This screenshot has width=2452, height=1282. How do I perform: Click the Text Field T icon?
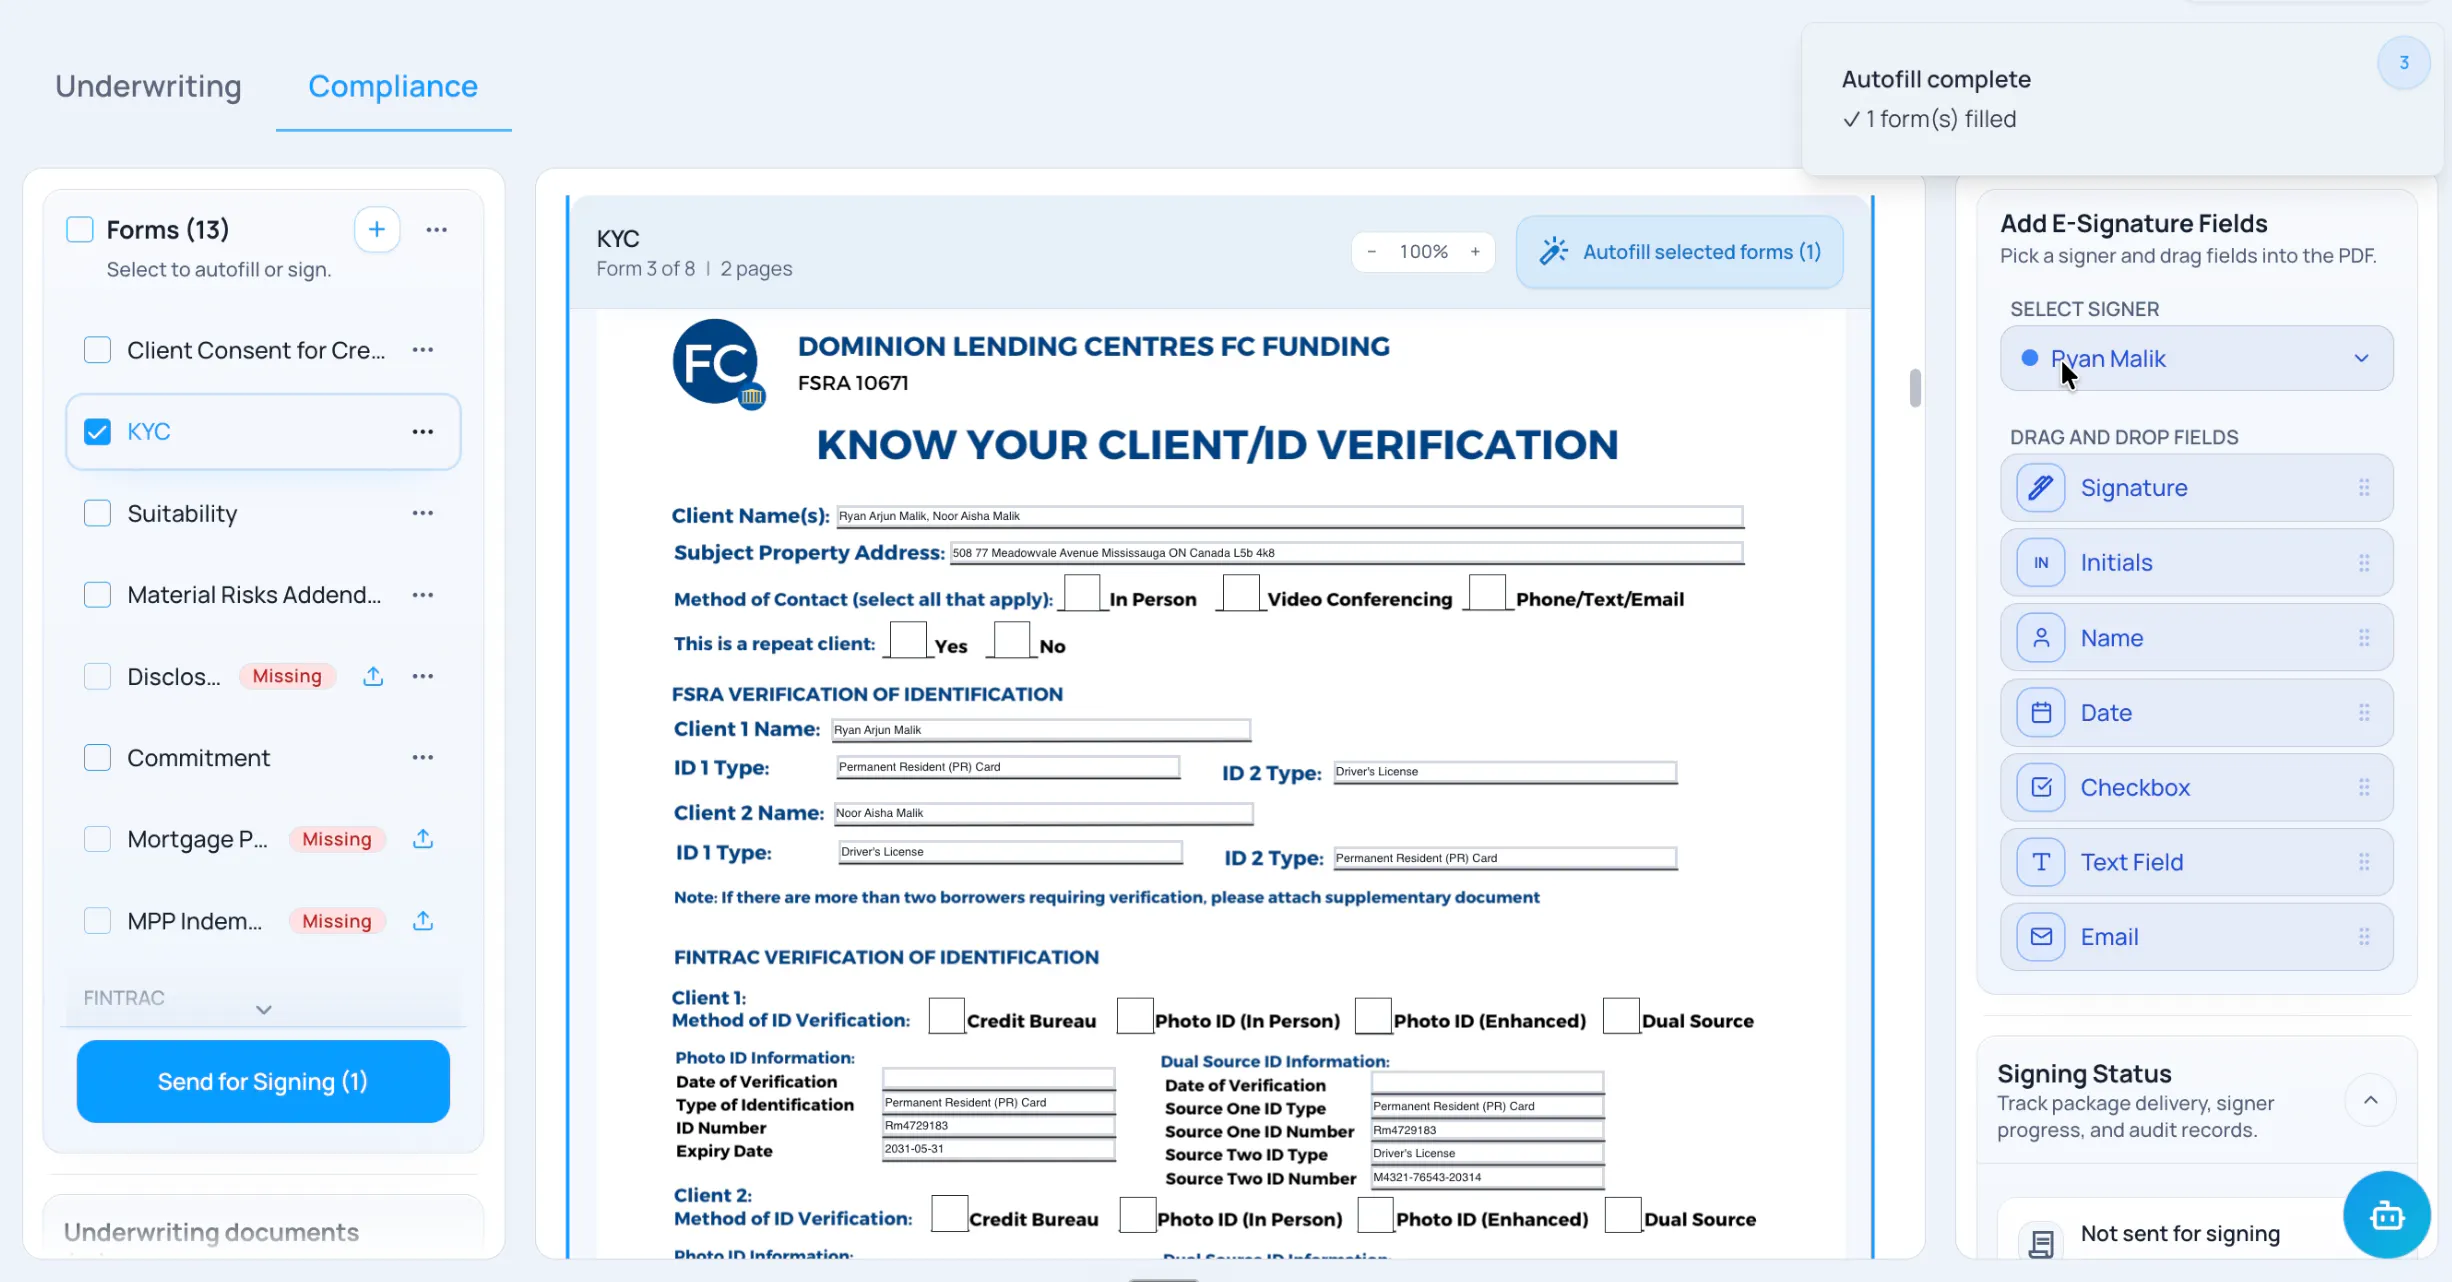[x=2041, y=862]
